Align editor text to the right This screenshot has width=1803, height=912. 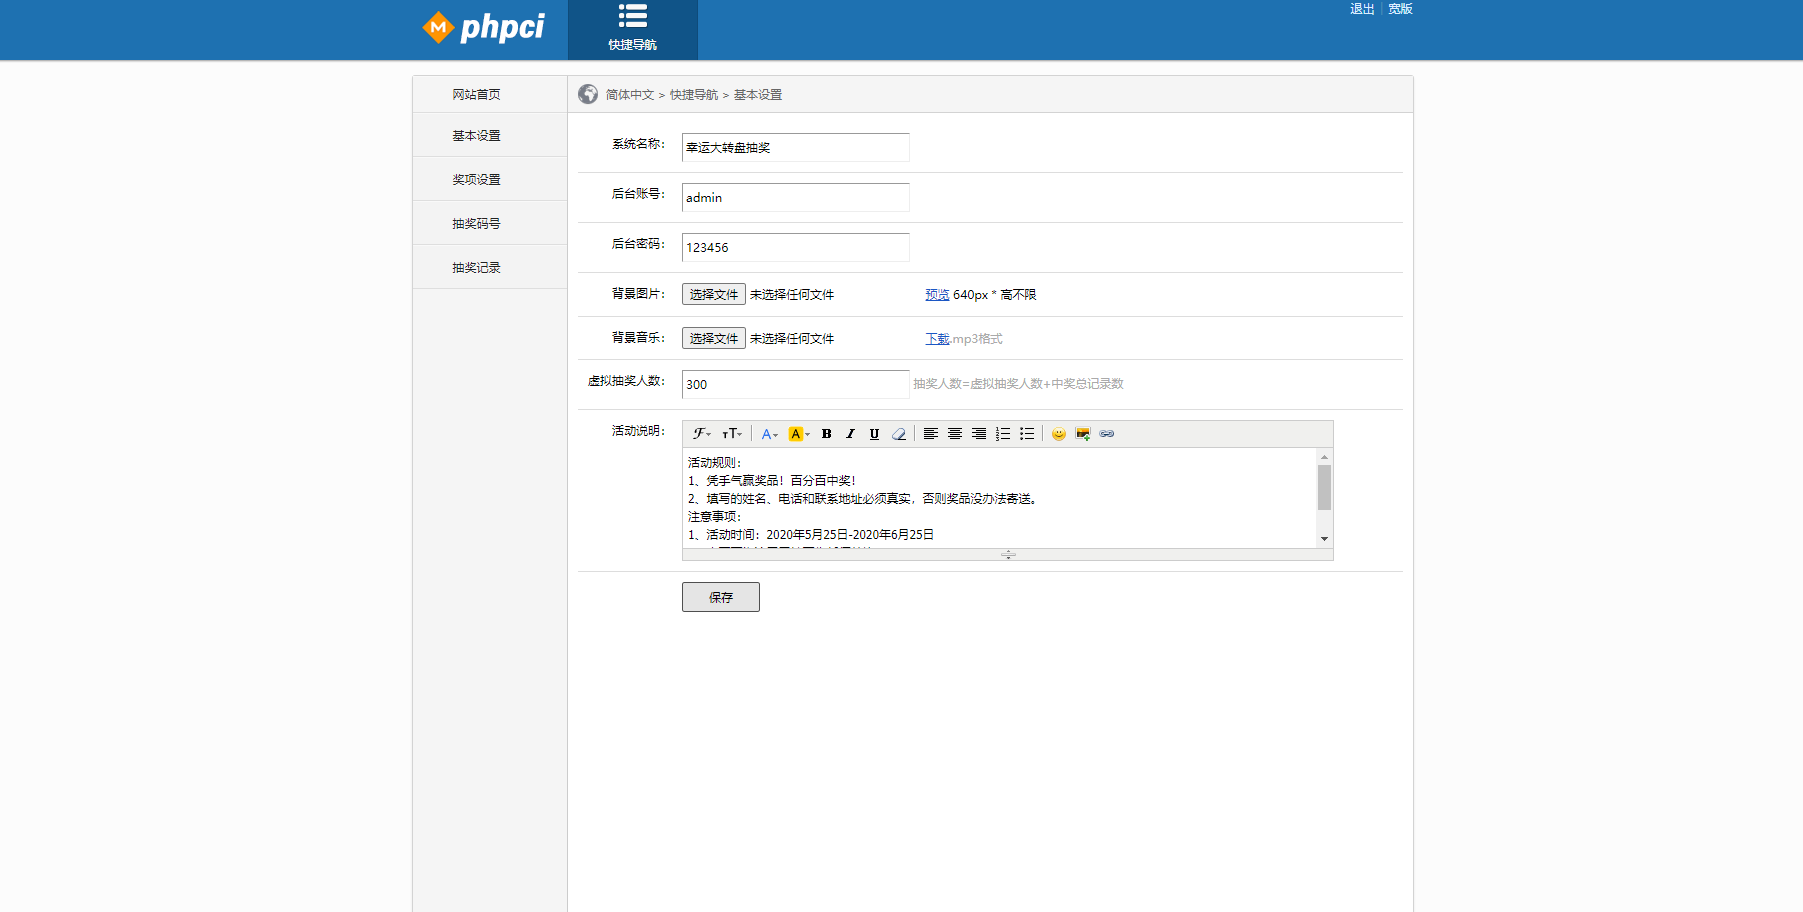[979, 434]
